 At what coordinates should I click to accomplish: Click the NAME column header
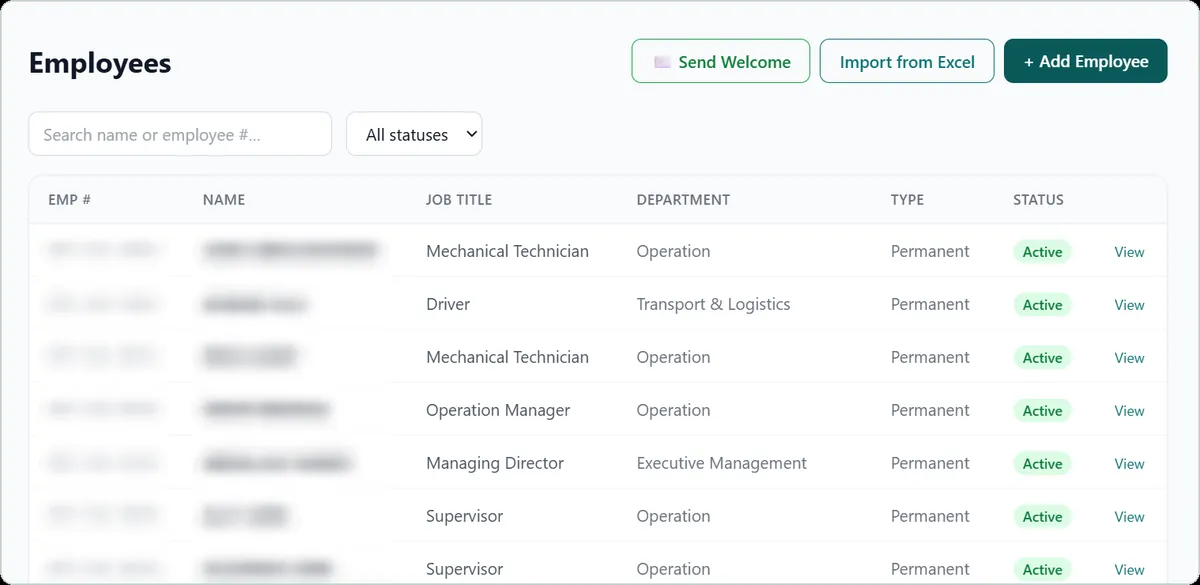(x=224, y=199)
